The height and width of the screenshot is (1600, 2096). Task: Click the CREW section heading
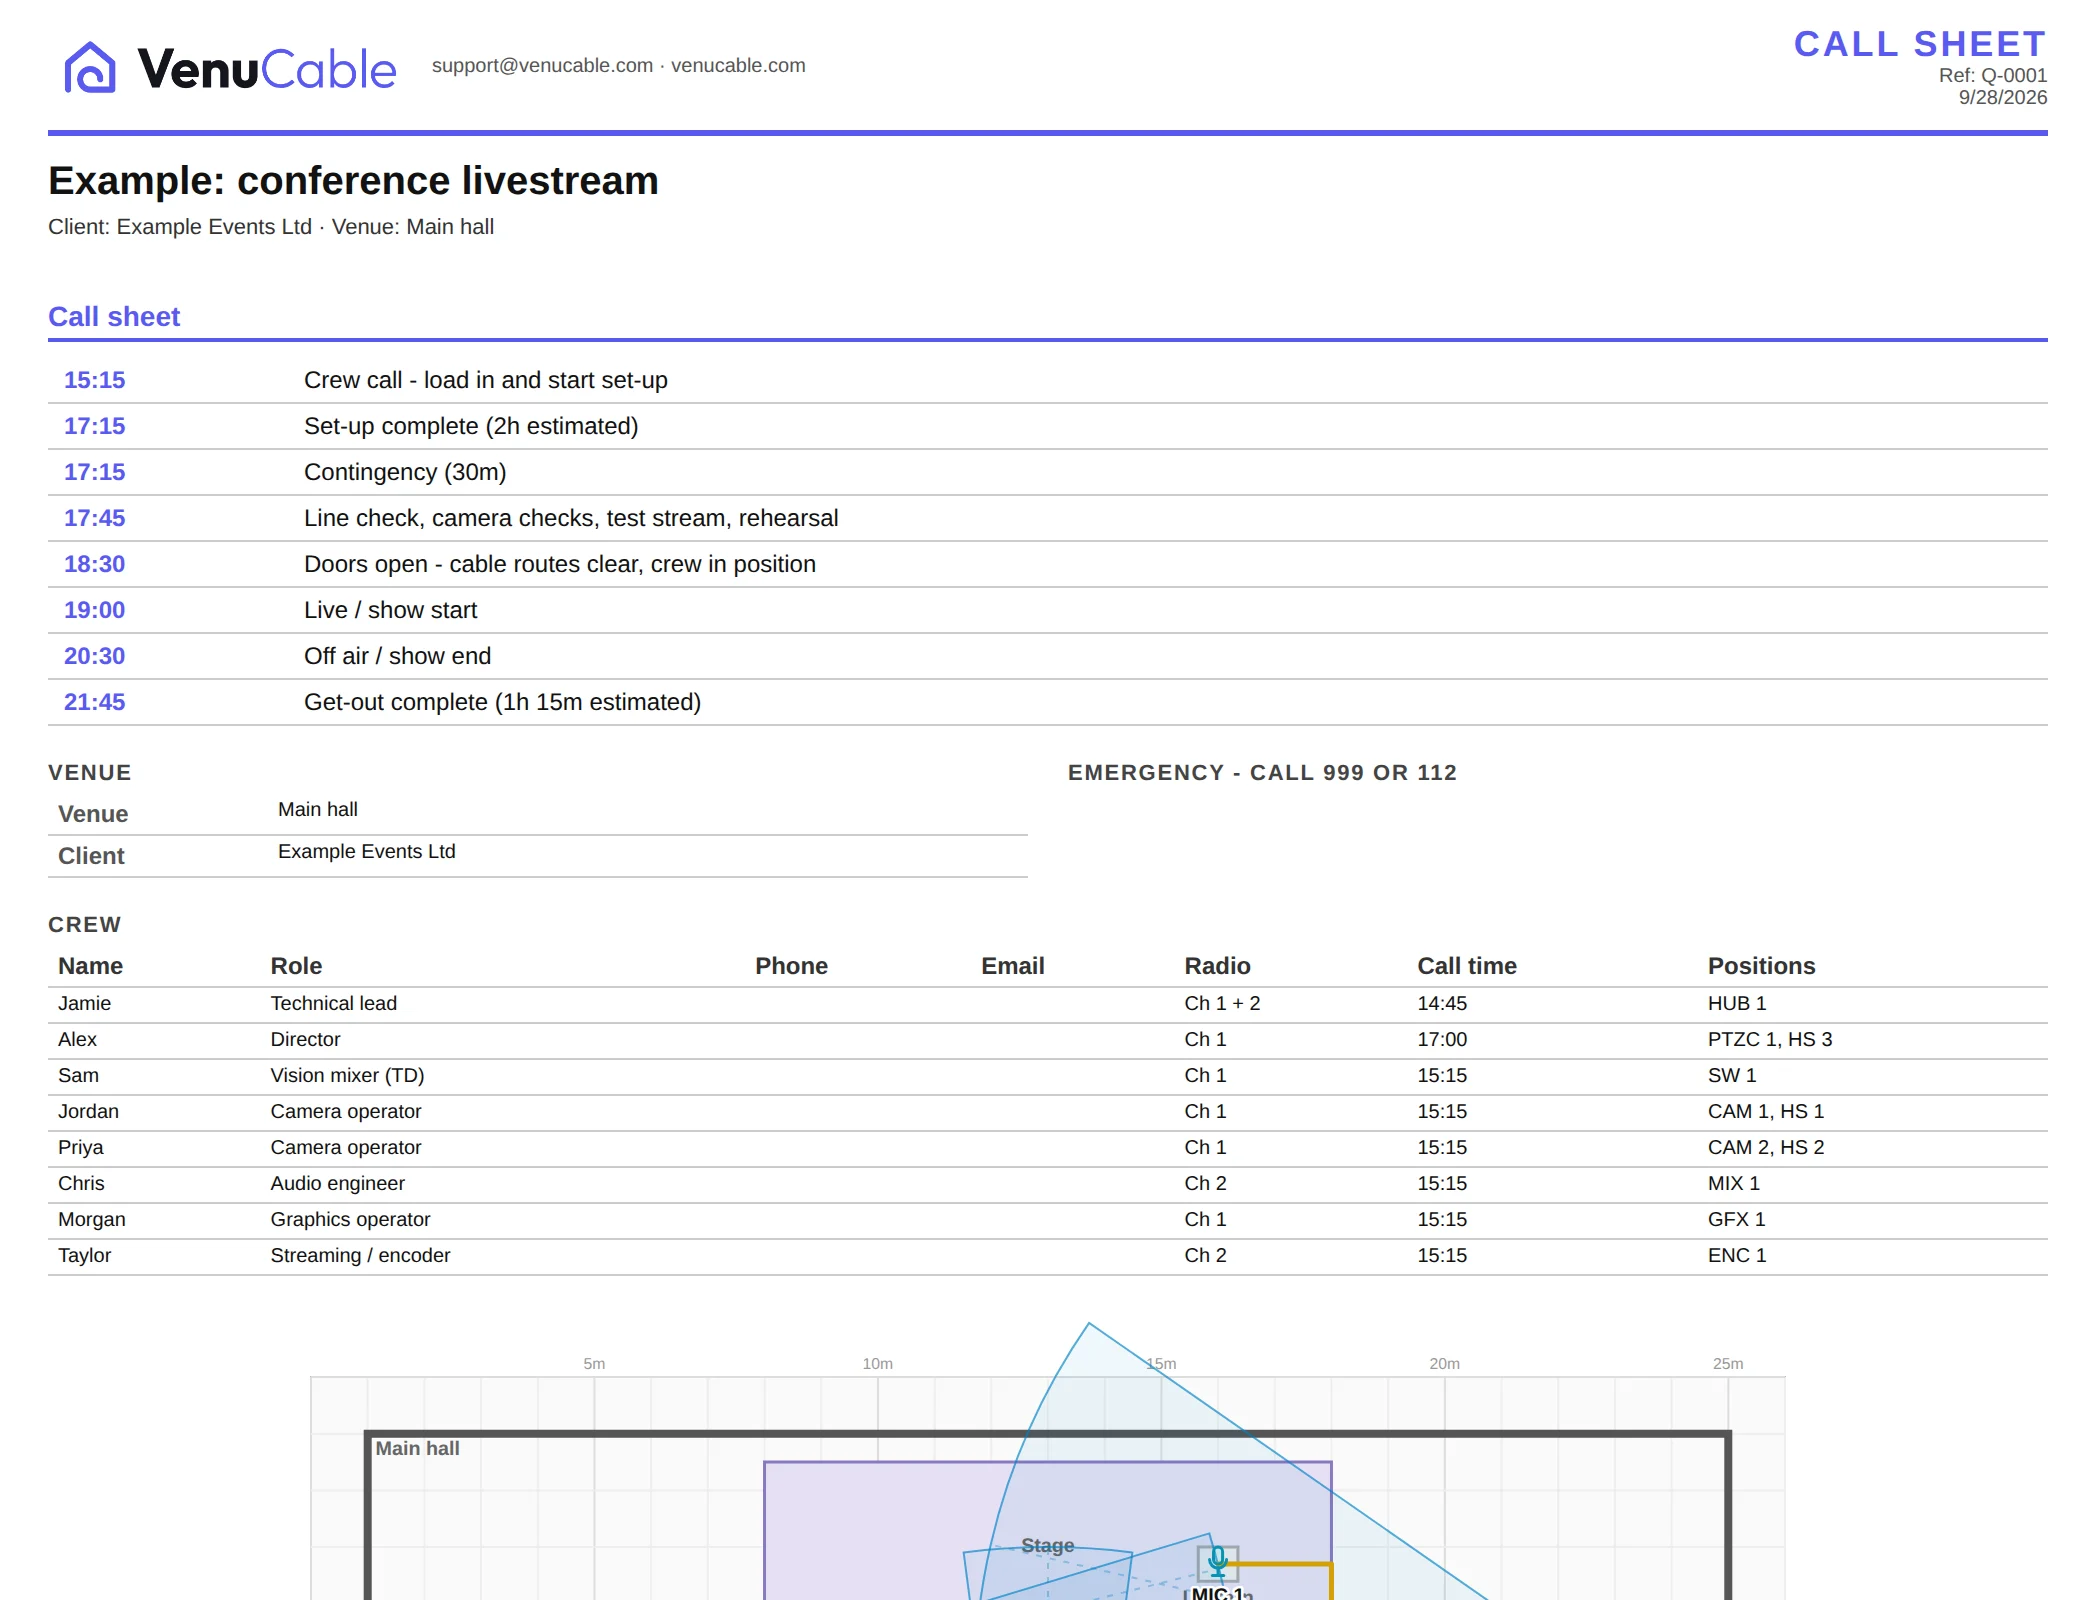click(85, 925)
